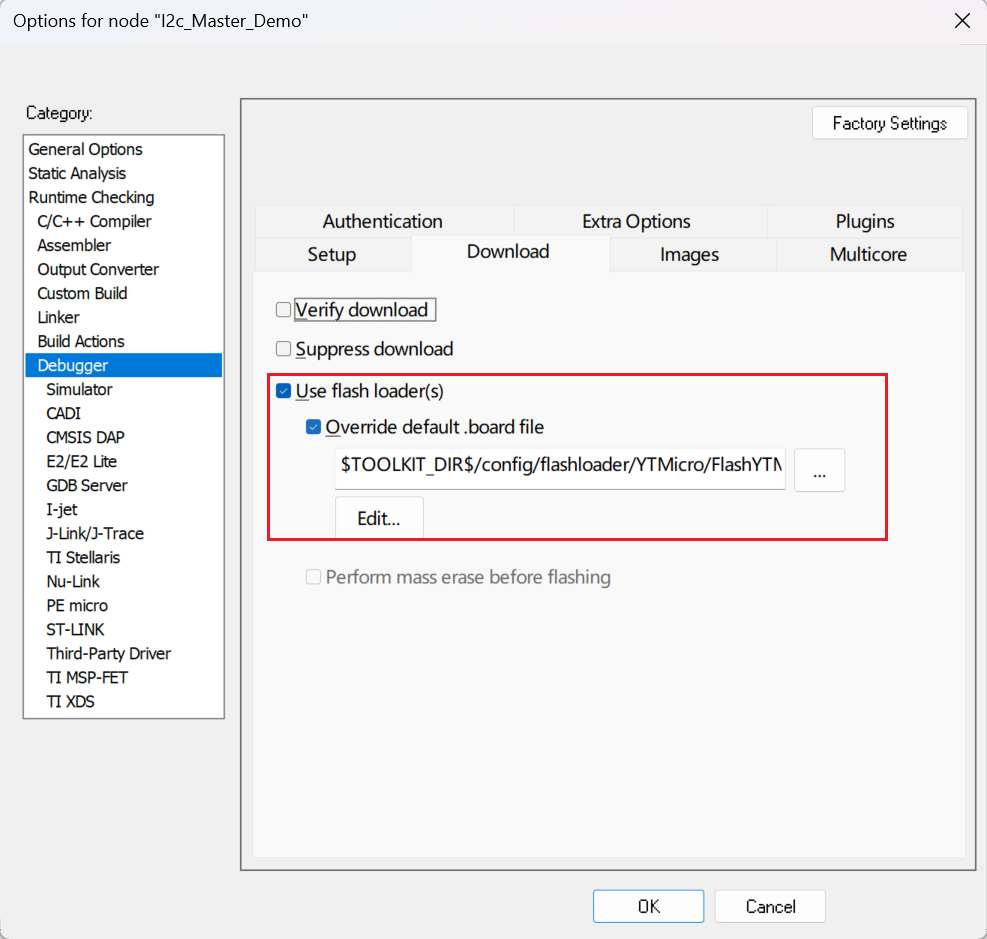Select General Options category

pos(85,149)
